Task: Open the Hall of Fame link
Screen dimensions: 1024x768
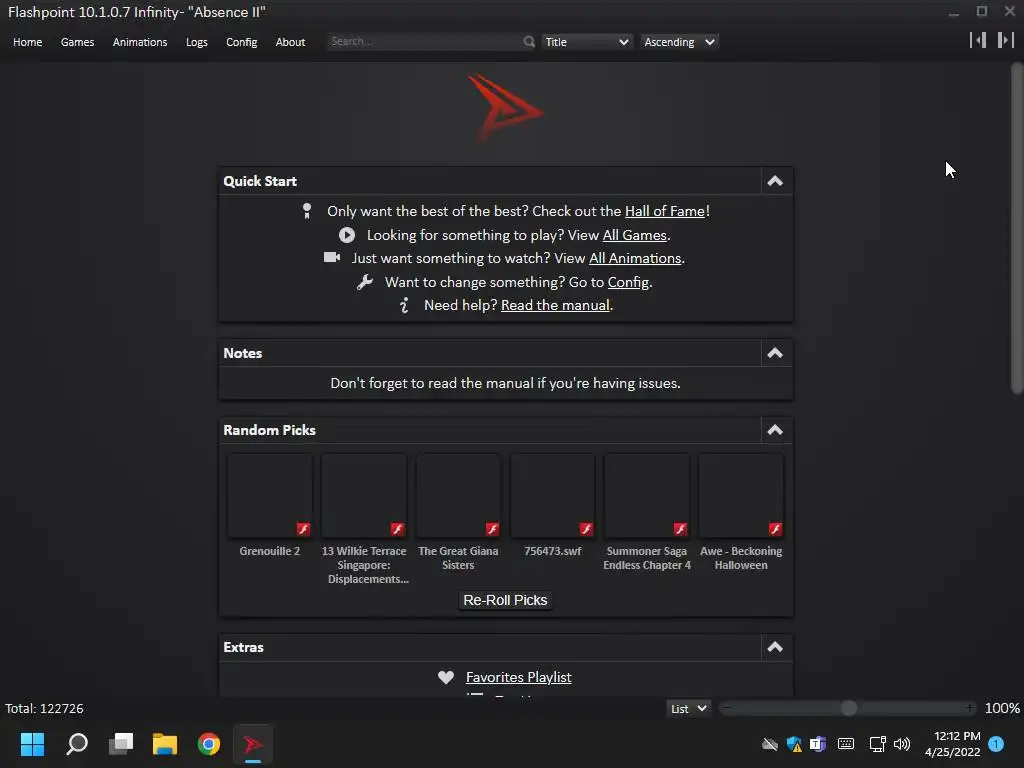Action: tap(665, 211)
